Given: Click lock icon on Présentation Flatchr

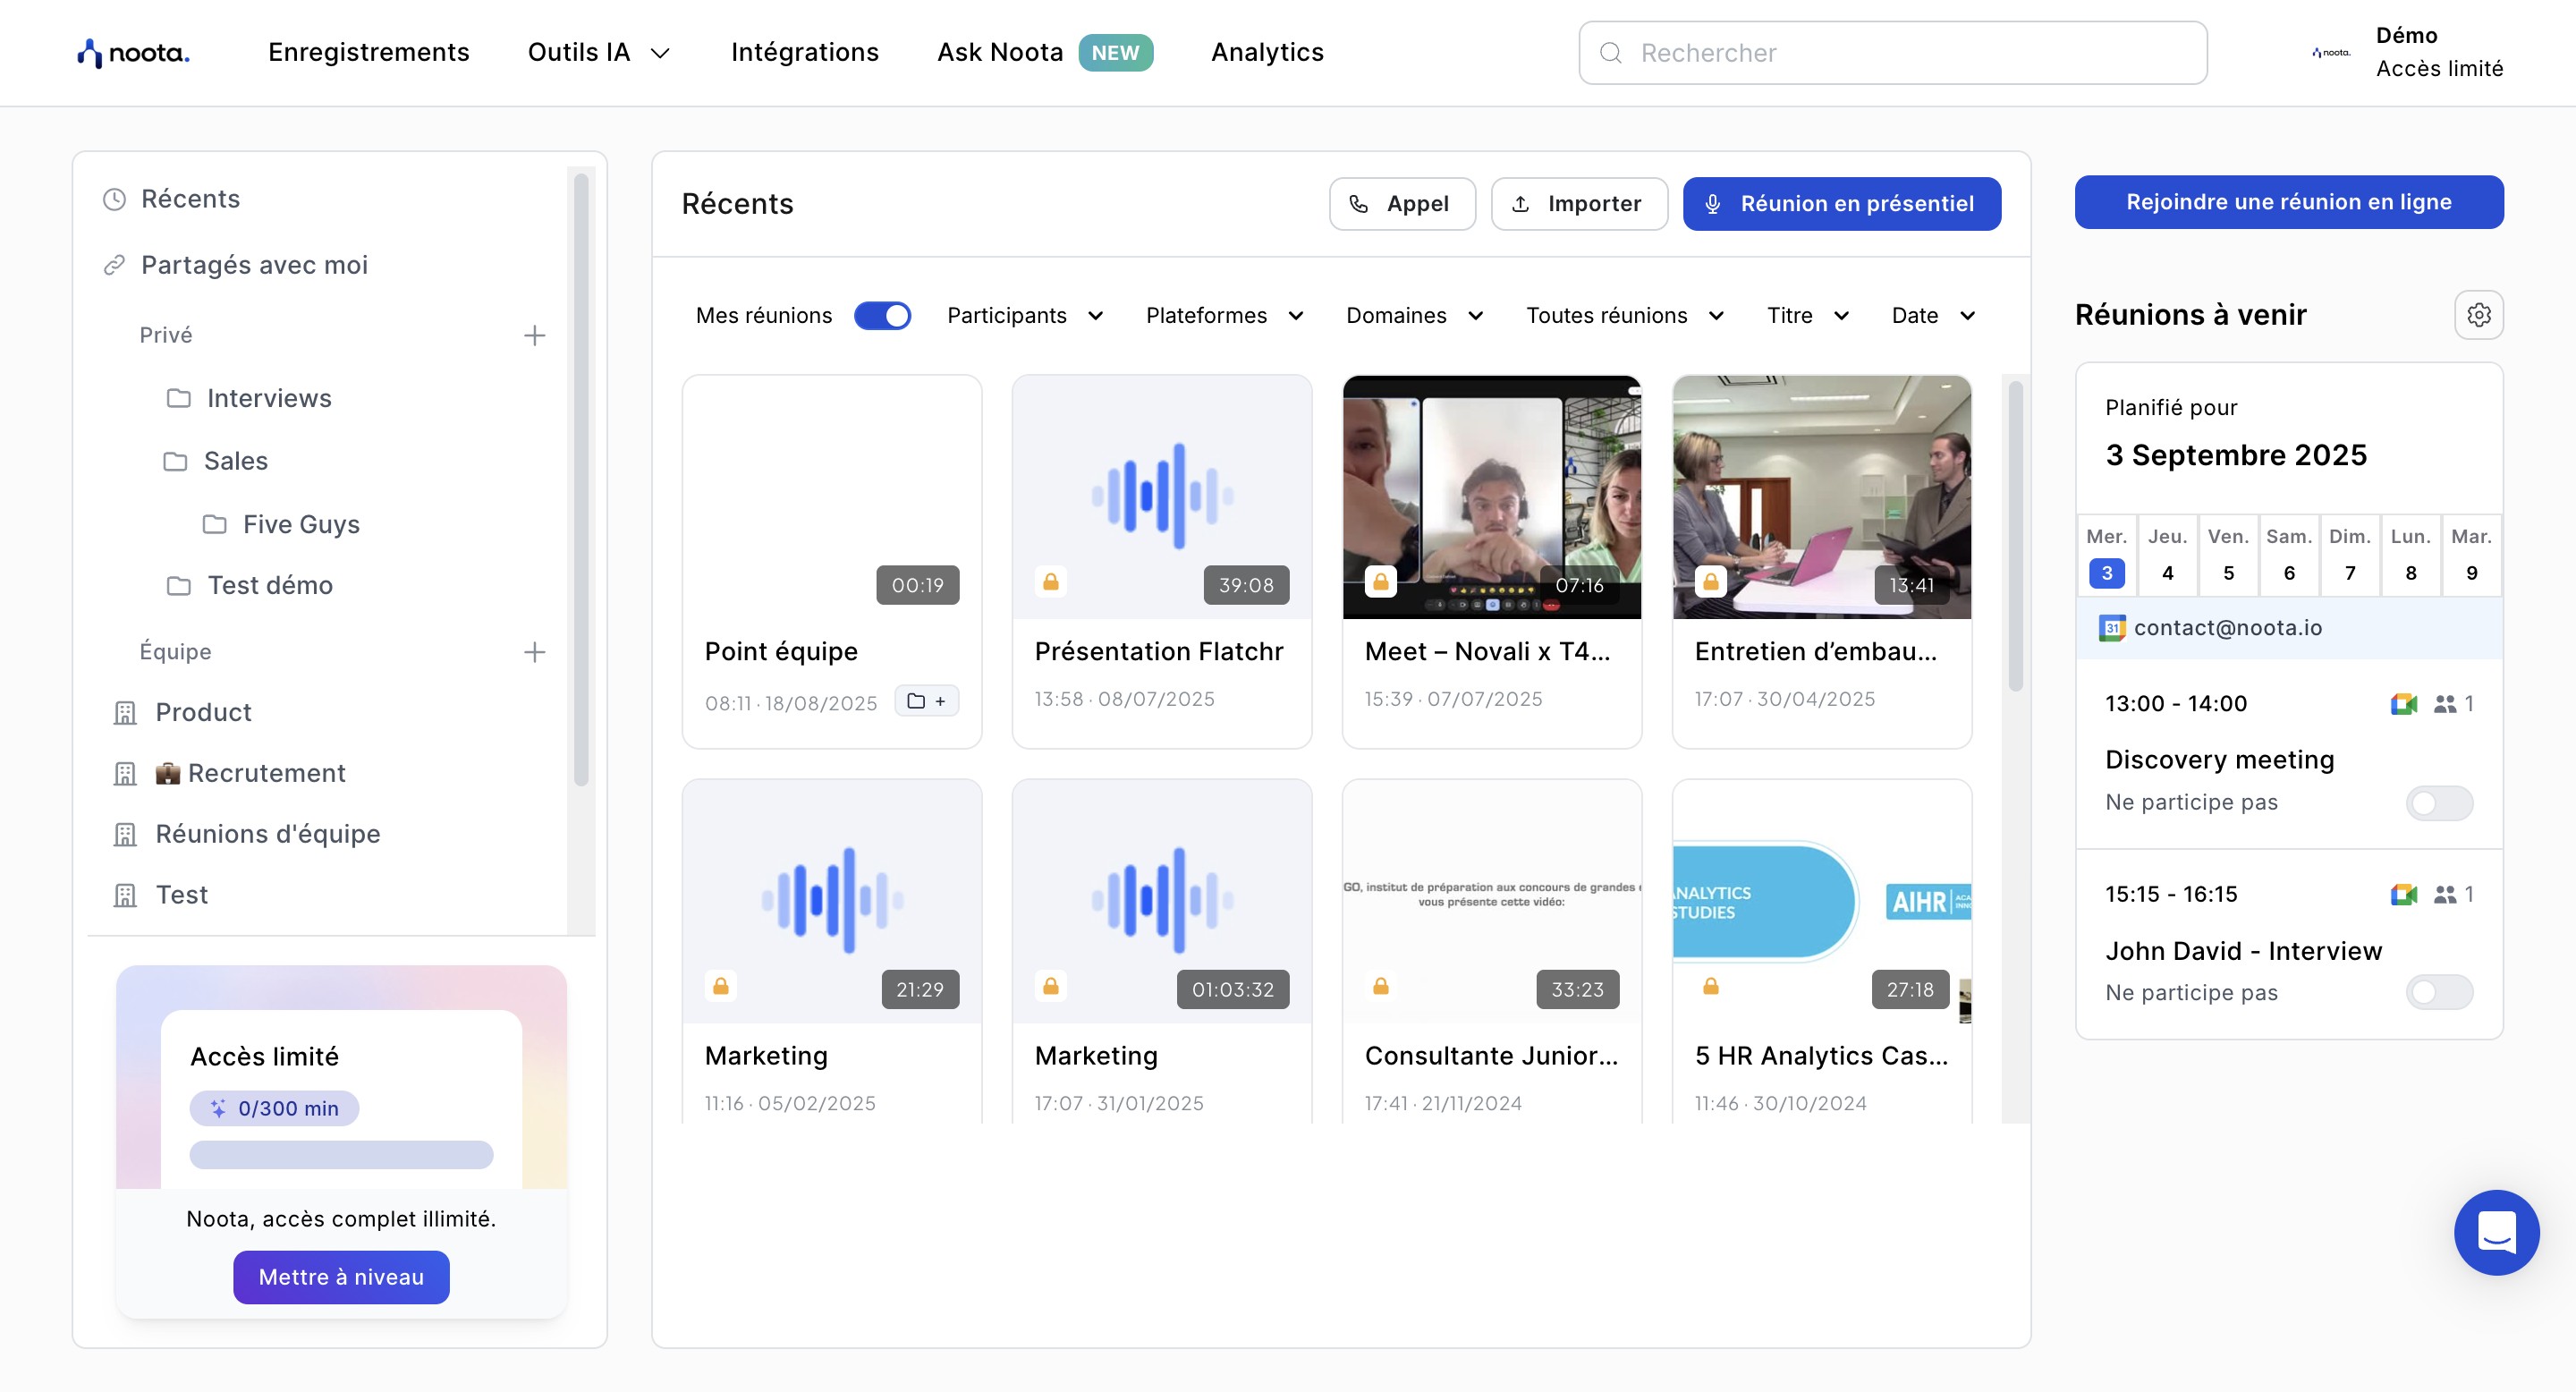Looking at the screenshot, I should pos(1050,582).
